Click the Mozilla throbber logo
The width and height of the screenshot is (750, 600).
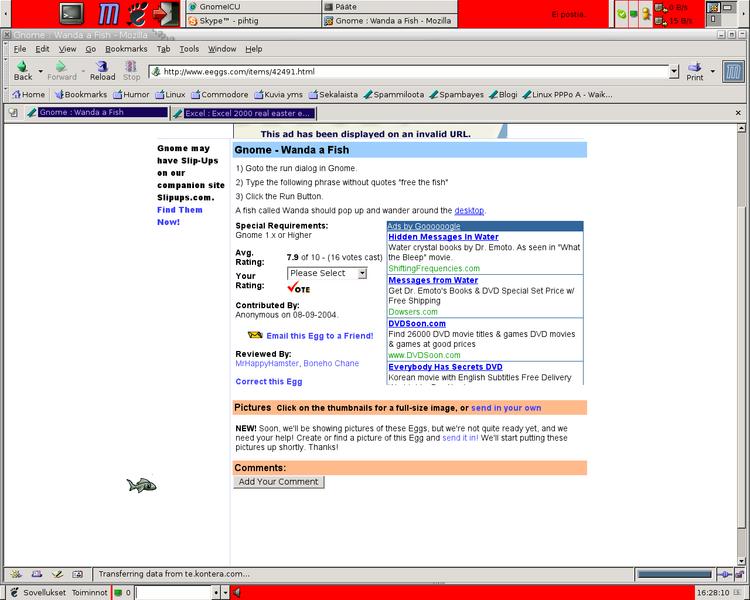coord(732,71)
